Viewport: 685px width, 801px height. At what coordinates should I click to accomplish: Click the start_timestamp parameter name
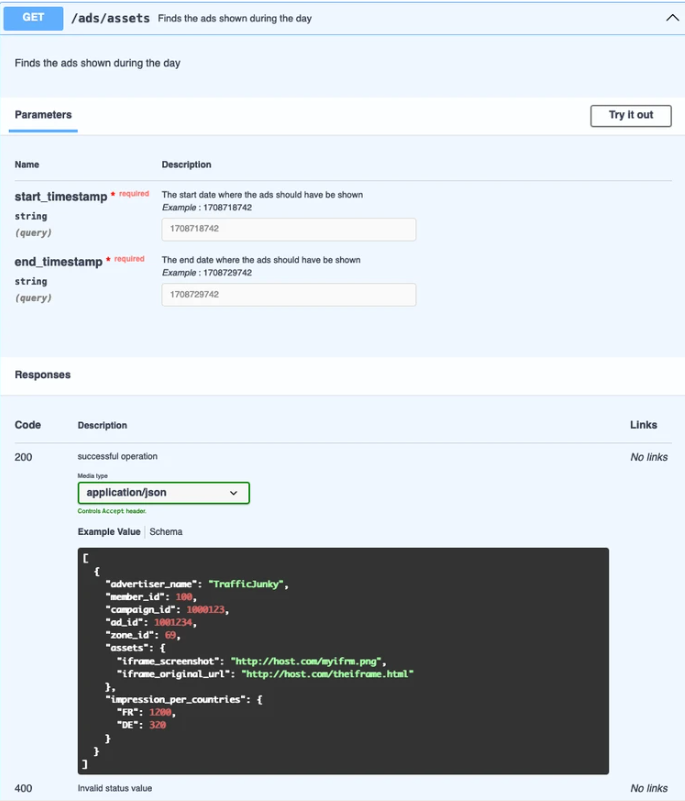tap(60, 197)
